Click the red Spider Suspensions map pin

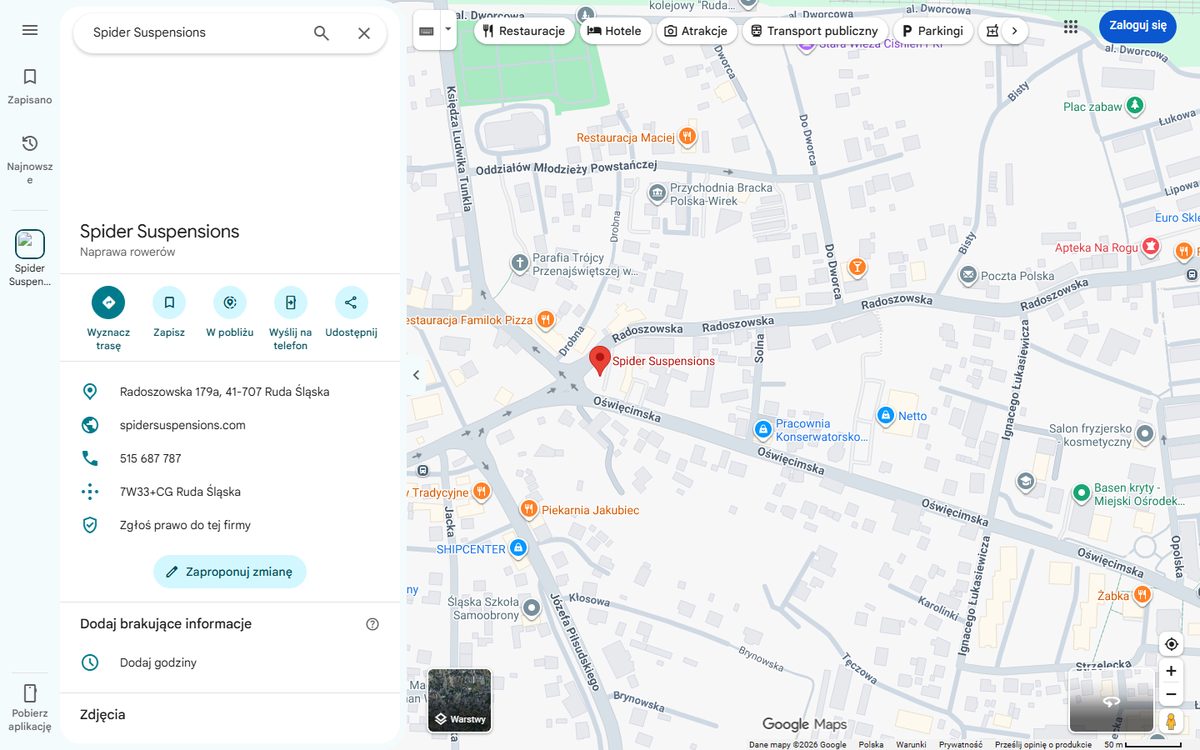click(x=599, y=360)
